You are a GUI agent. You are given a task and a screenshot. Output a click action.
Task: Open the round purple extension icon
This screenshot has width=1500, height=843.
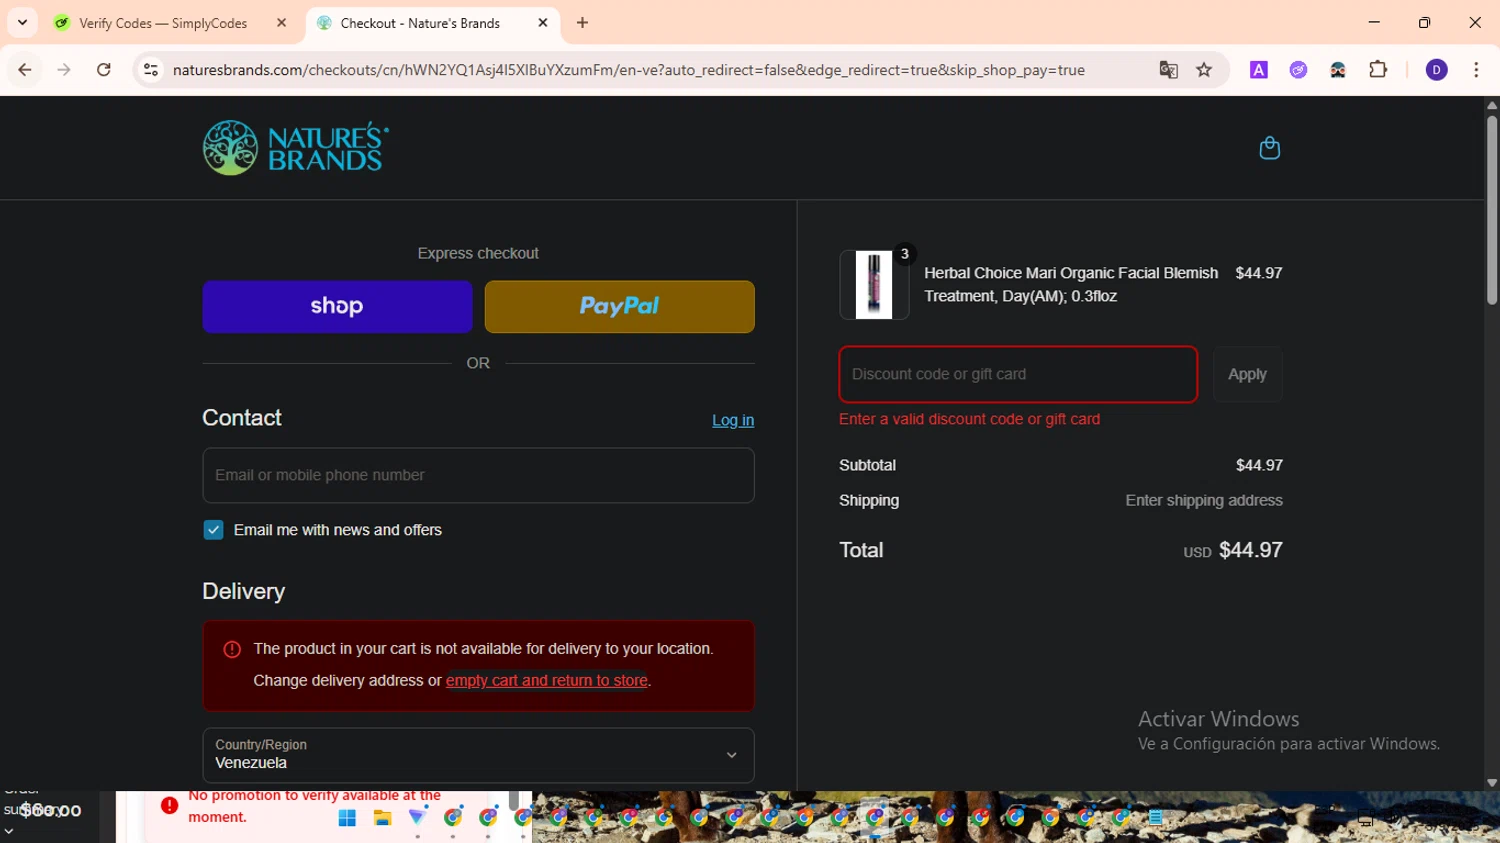tap(1298, 70)
